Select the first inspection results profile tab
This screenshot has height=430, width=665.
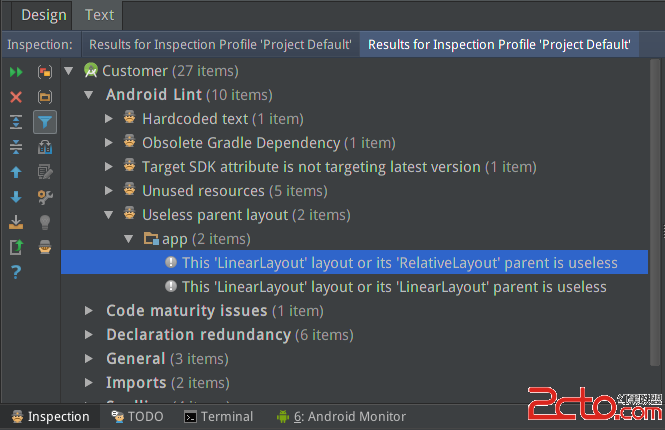(220, 45)
